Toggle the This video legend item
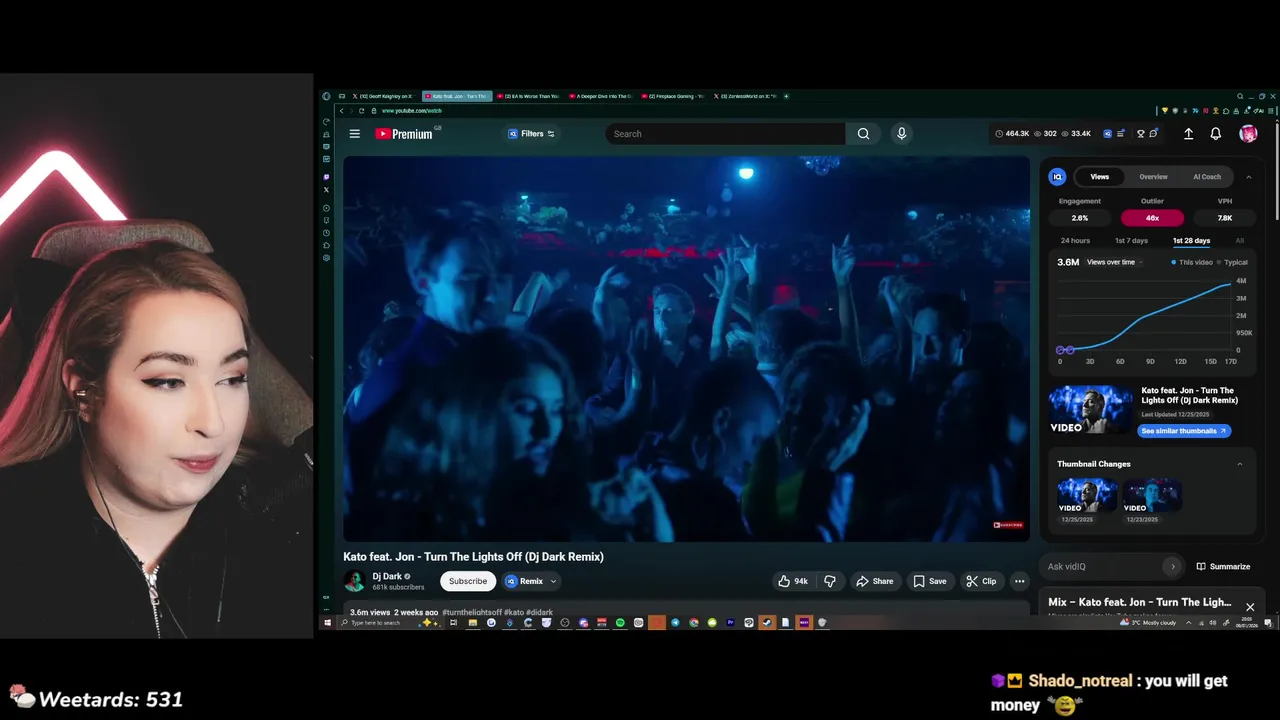The width and height of the screenshot is (1280, 720). [1192, 262]
